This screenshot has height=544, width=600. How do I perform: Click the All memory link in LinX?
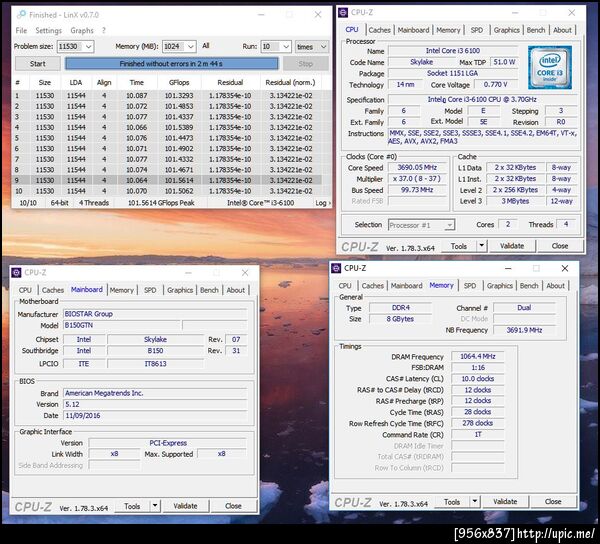(x=205, y=46)
